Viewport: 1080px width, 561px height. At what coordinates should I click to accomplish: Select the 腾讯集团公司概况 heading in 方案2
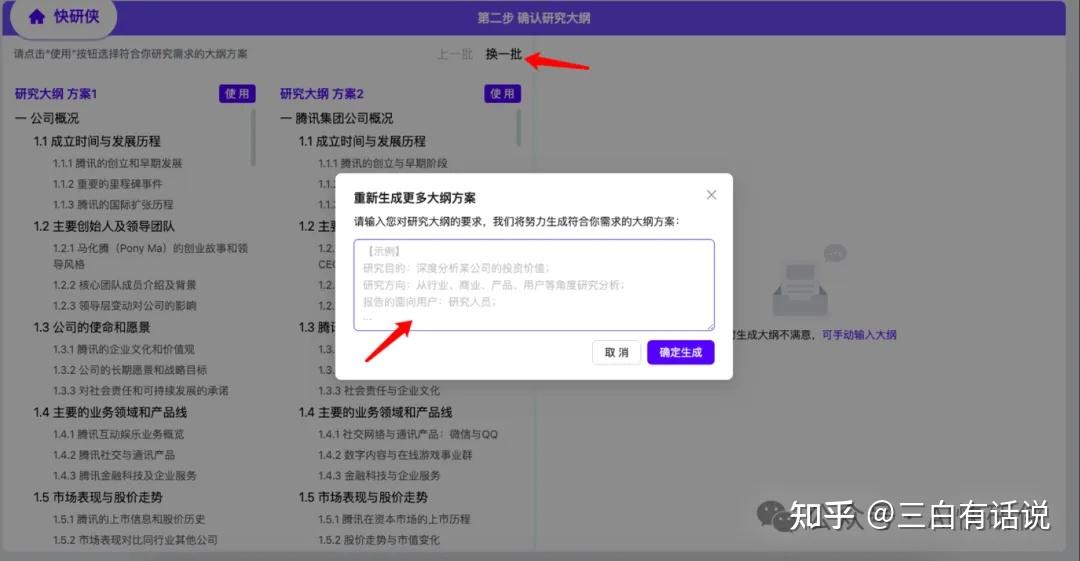click(x=337, y=119)
